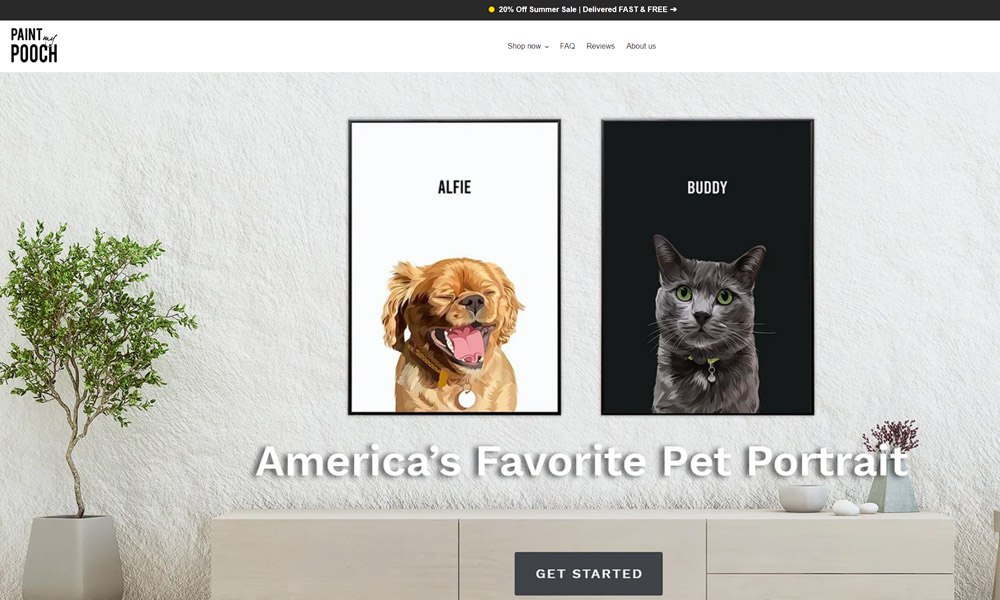The width and height of the screenshot is (1000, 600).
Task: Click the ALFIE name text
Action: [454, 187]
